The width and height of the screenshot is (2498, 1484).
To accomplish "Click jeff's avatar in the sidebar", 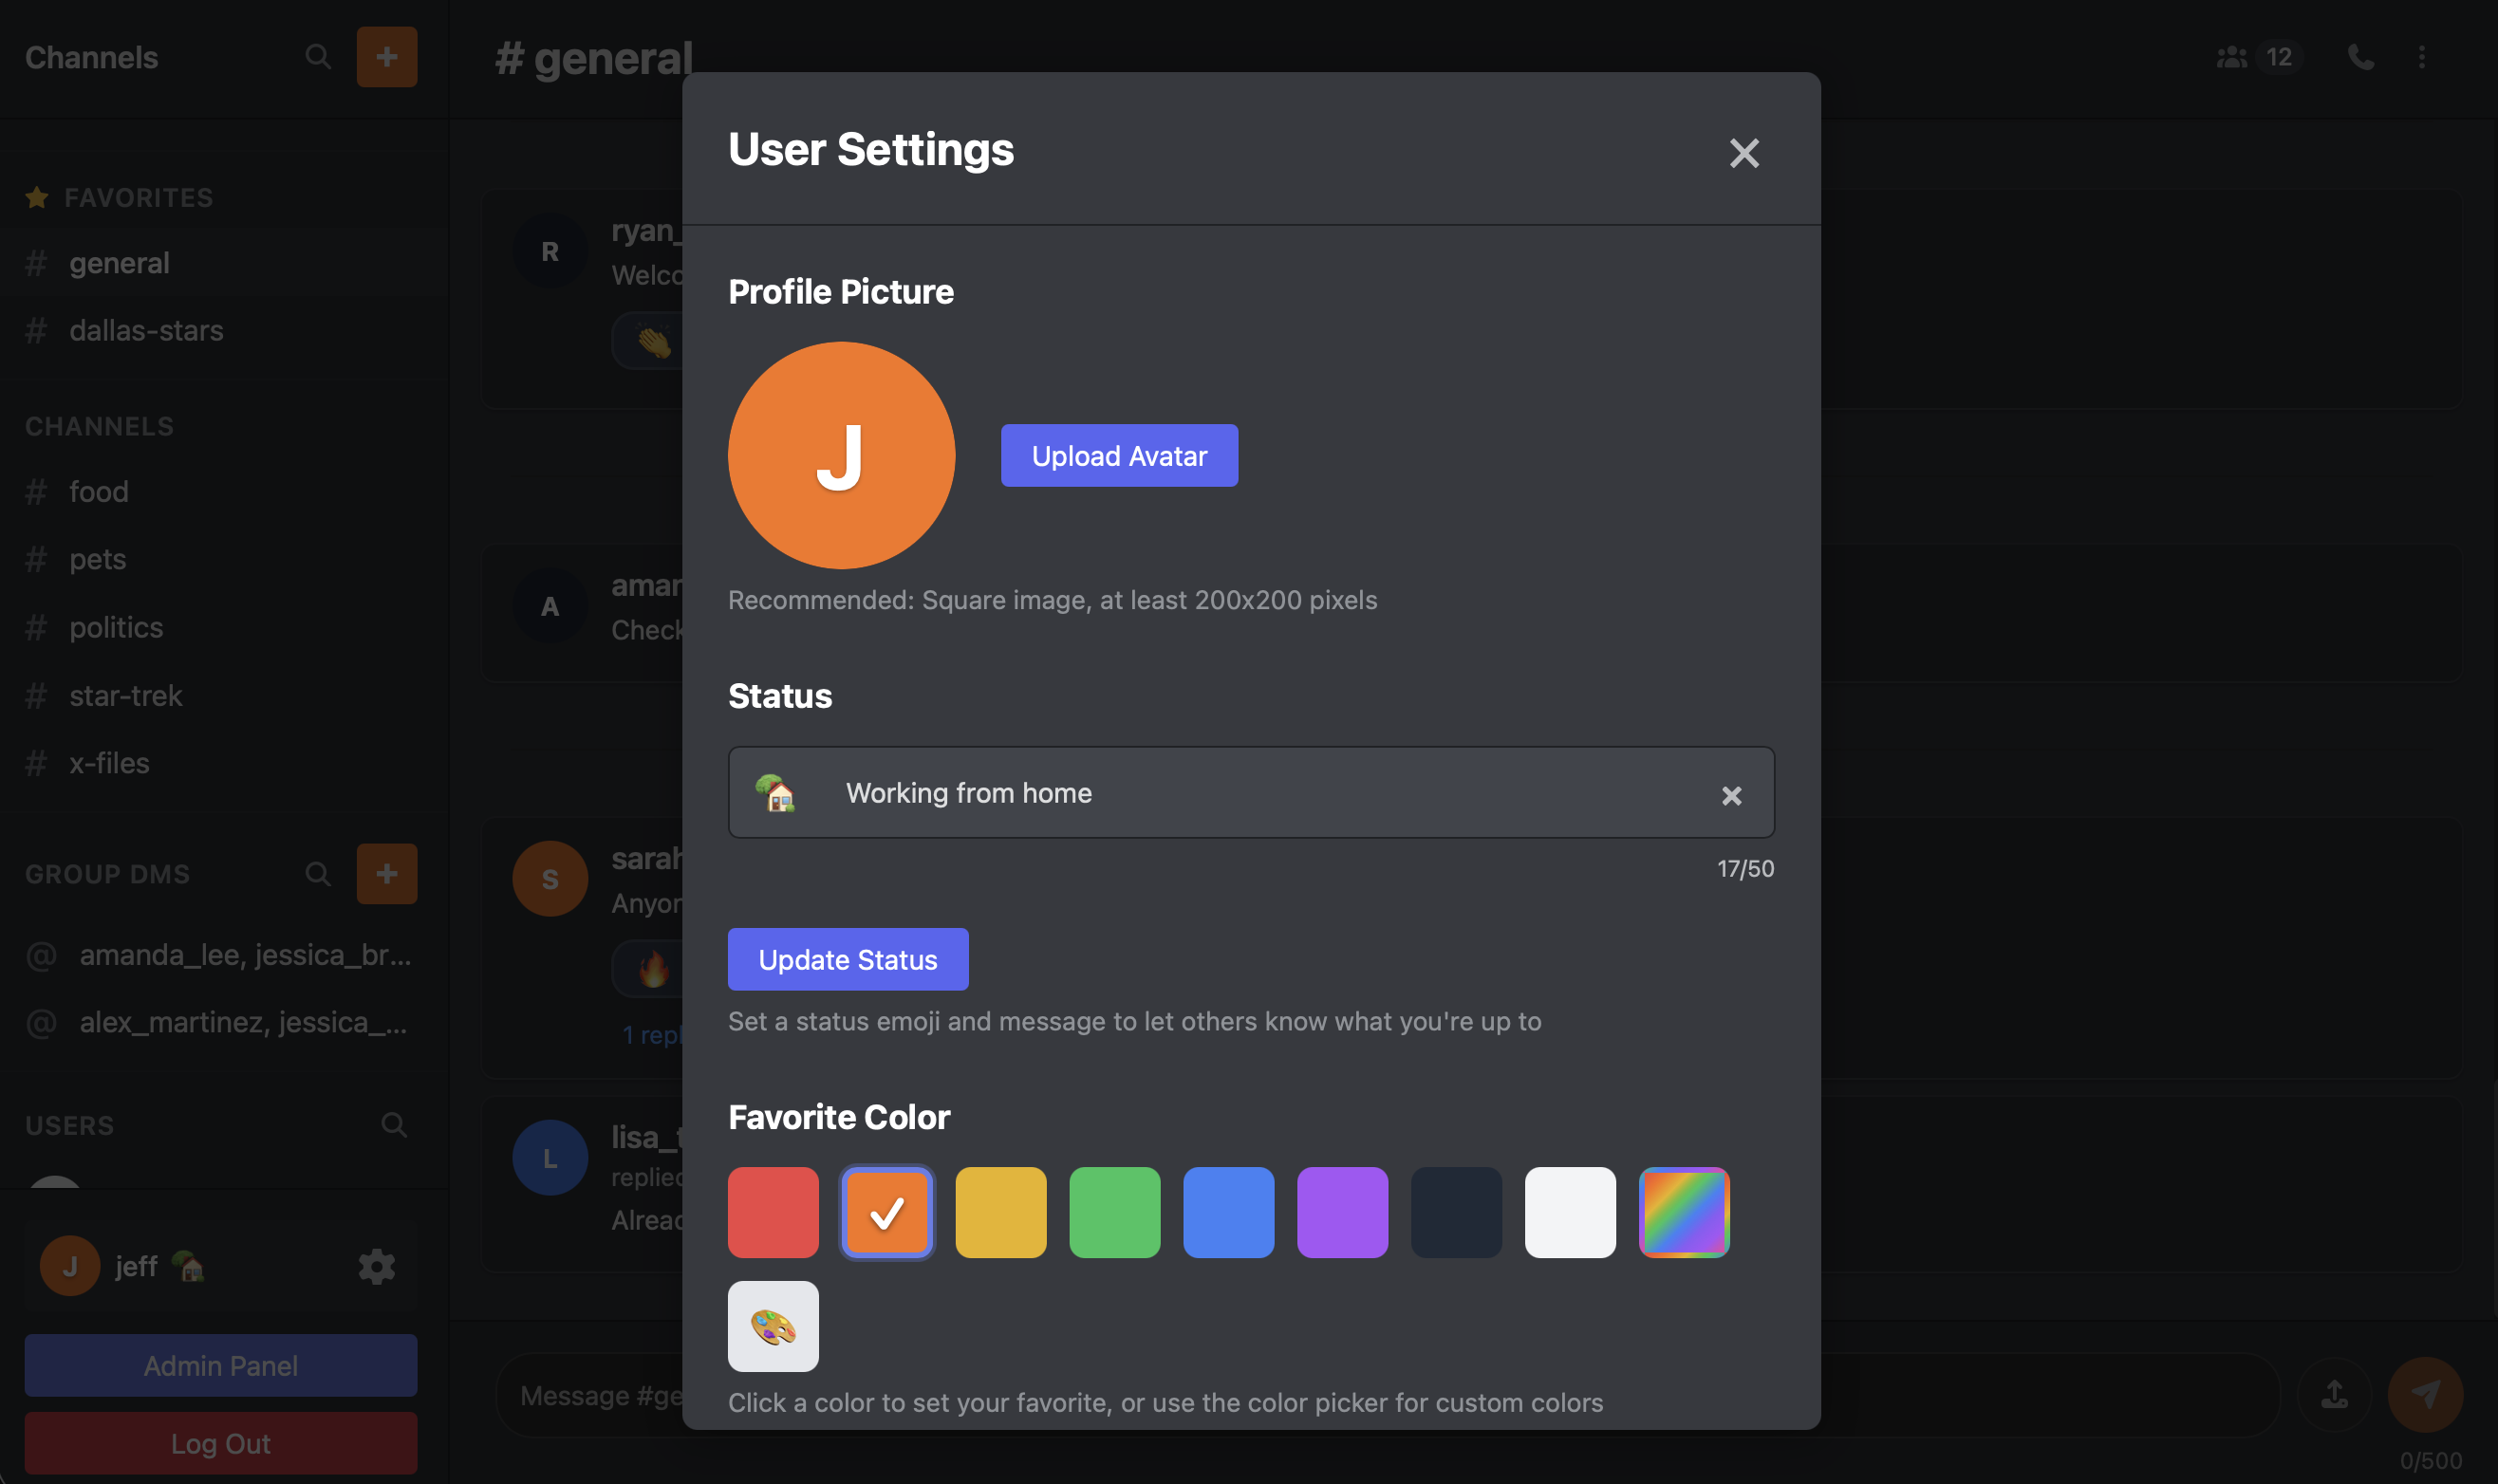I will click(70, 1266).
